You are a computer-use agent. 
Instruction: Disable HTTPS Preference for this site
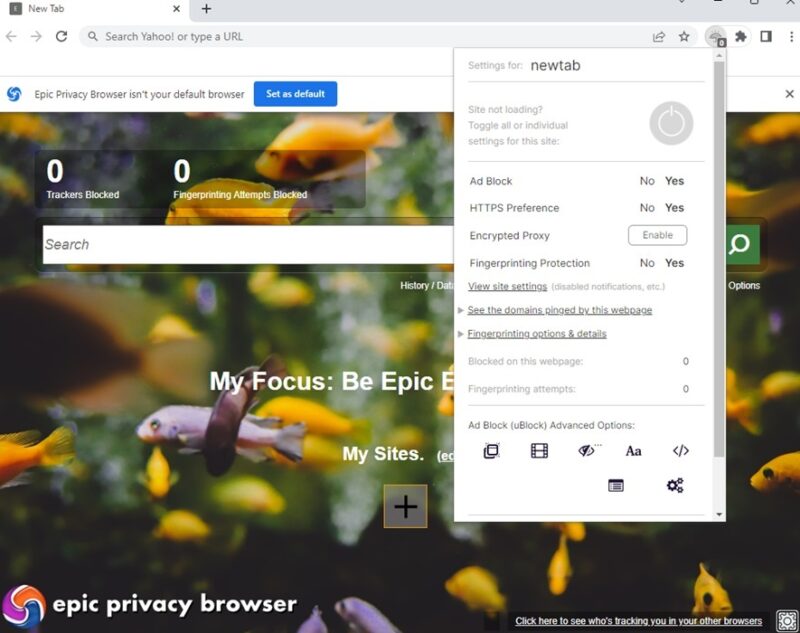(x=648, y=208)
